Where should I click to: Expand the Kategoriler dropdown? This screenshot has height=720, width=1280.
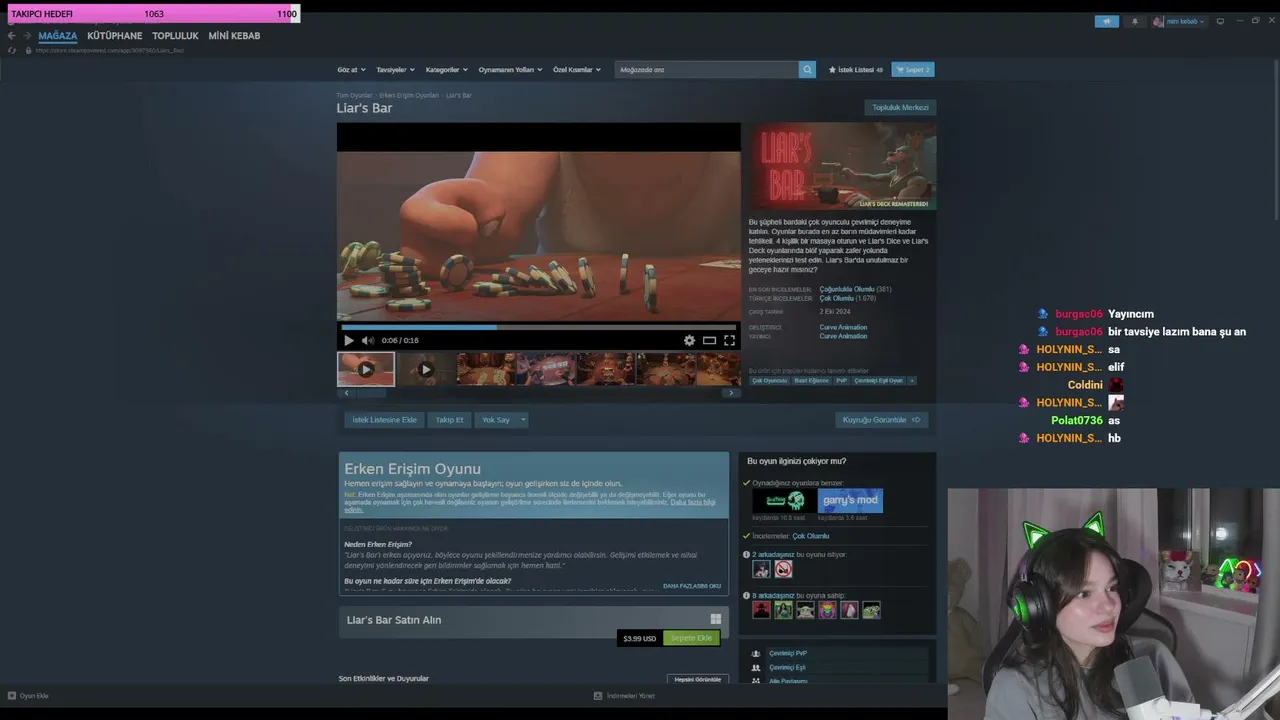[446, 70]
